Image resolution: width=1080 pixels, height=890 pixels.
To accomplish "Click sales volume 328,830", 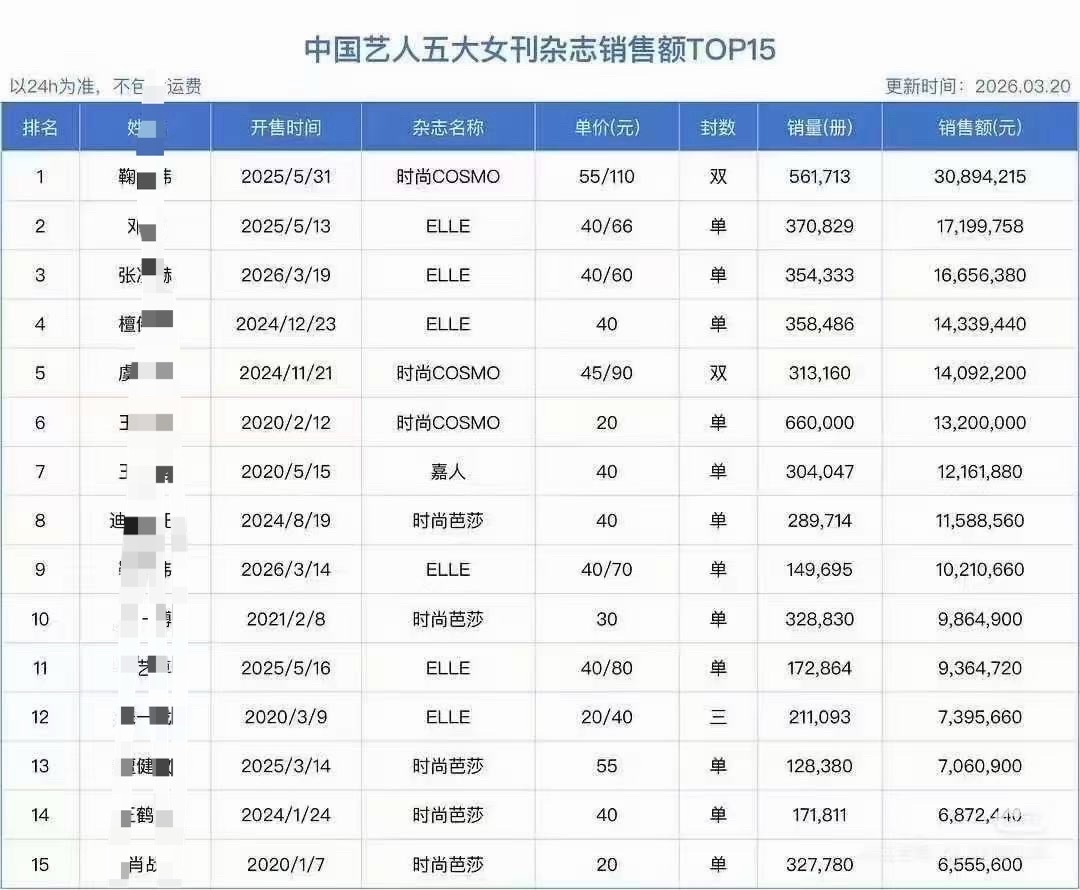I will 820,619.
